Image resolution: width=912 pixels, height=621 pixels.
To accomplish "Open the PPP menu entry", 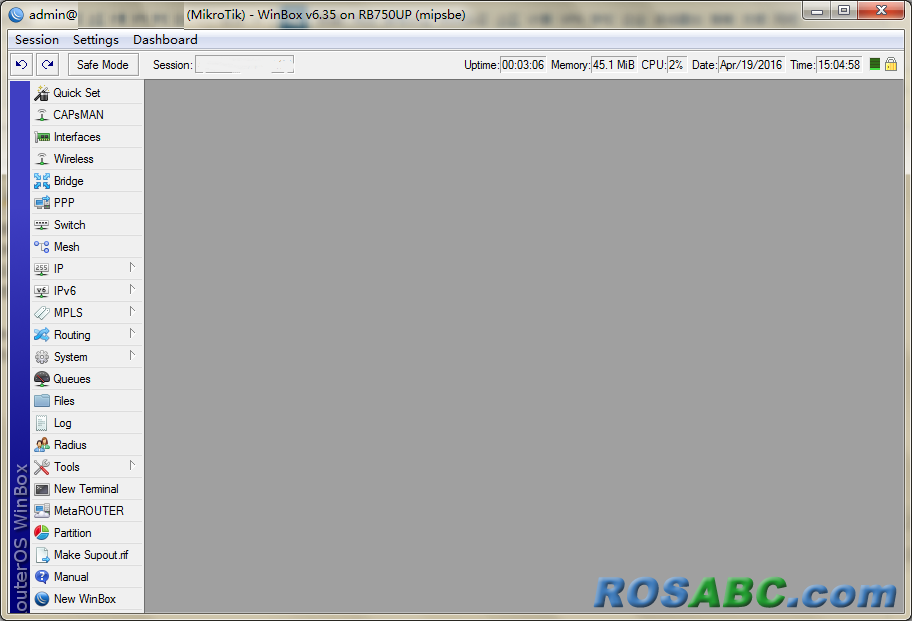I will (x=86, y=203).
